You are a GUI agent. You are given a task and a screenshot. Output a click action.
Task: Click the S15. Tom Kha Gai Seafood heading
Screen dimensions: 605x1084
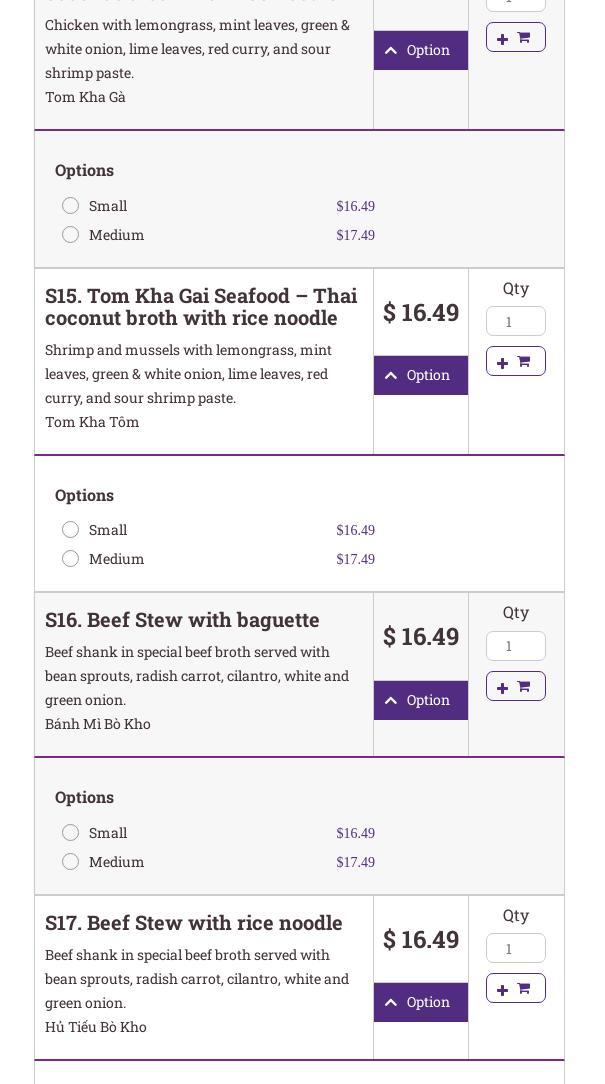point(201,307)
